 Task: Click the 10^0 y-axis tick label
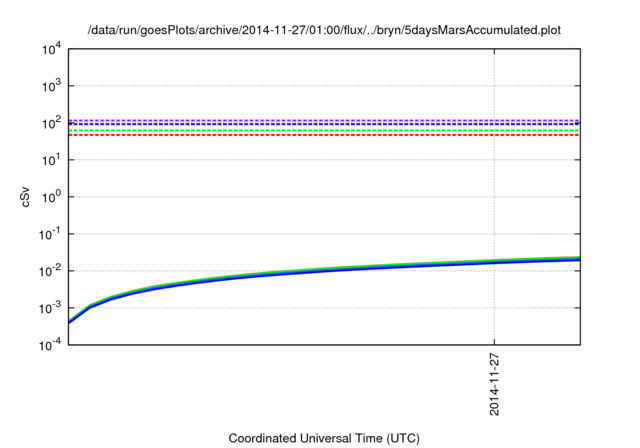point(52,197)
